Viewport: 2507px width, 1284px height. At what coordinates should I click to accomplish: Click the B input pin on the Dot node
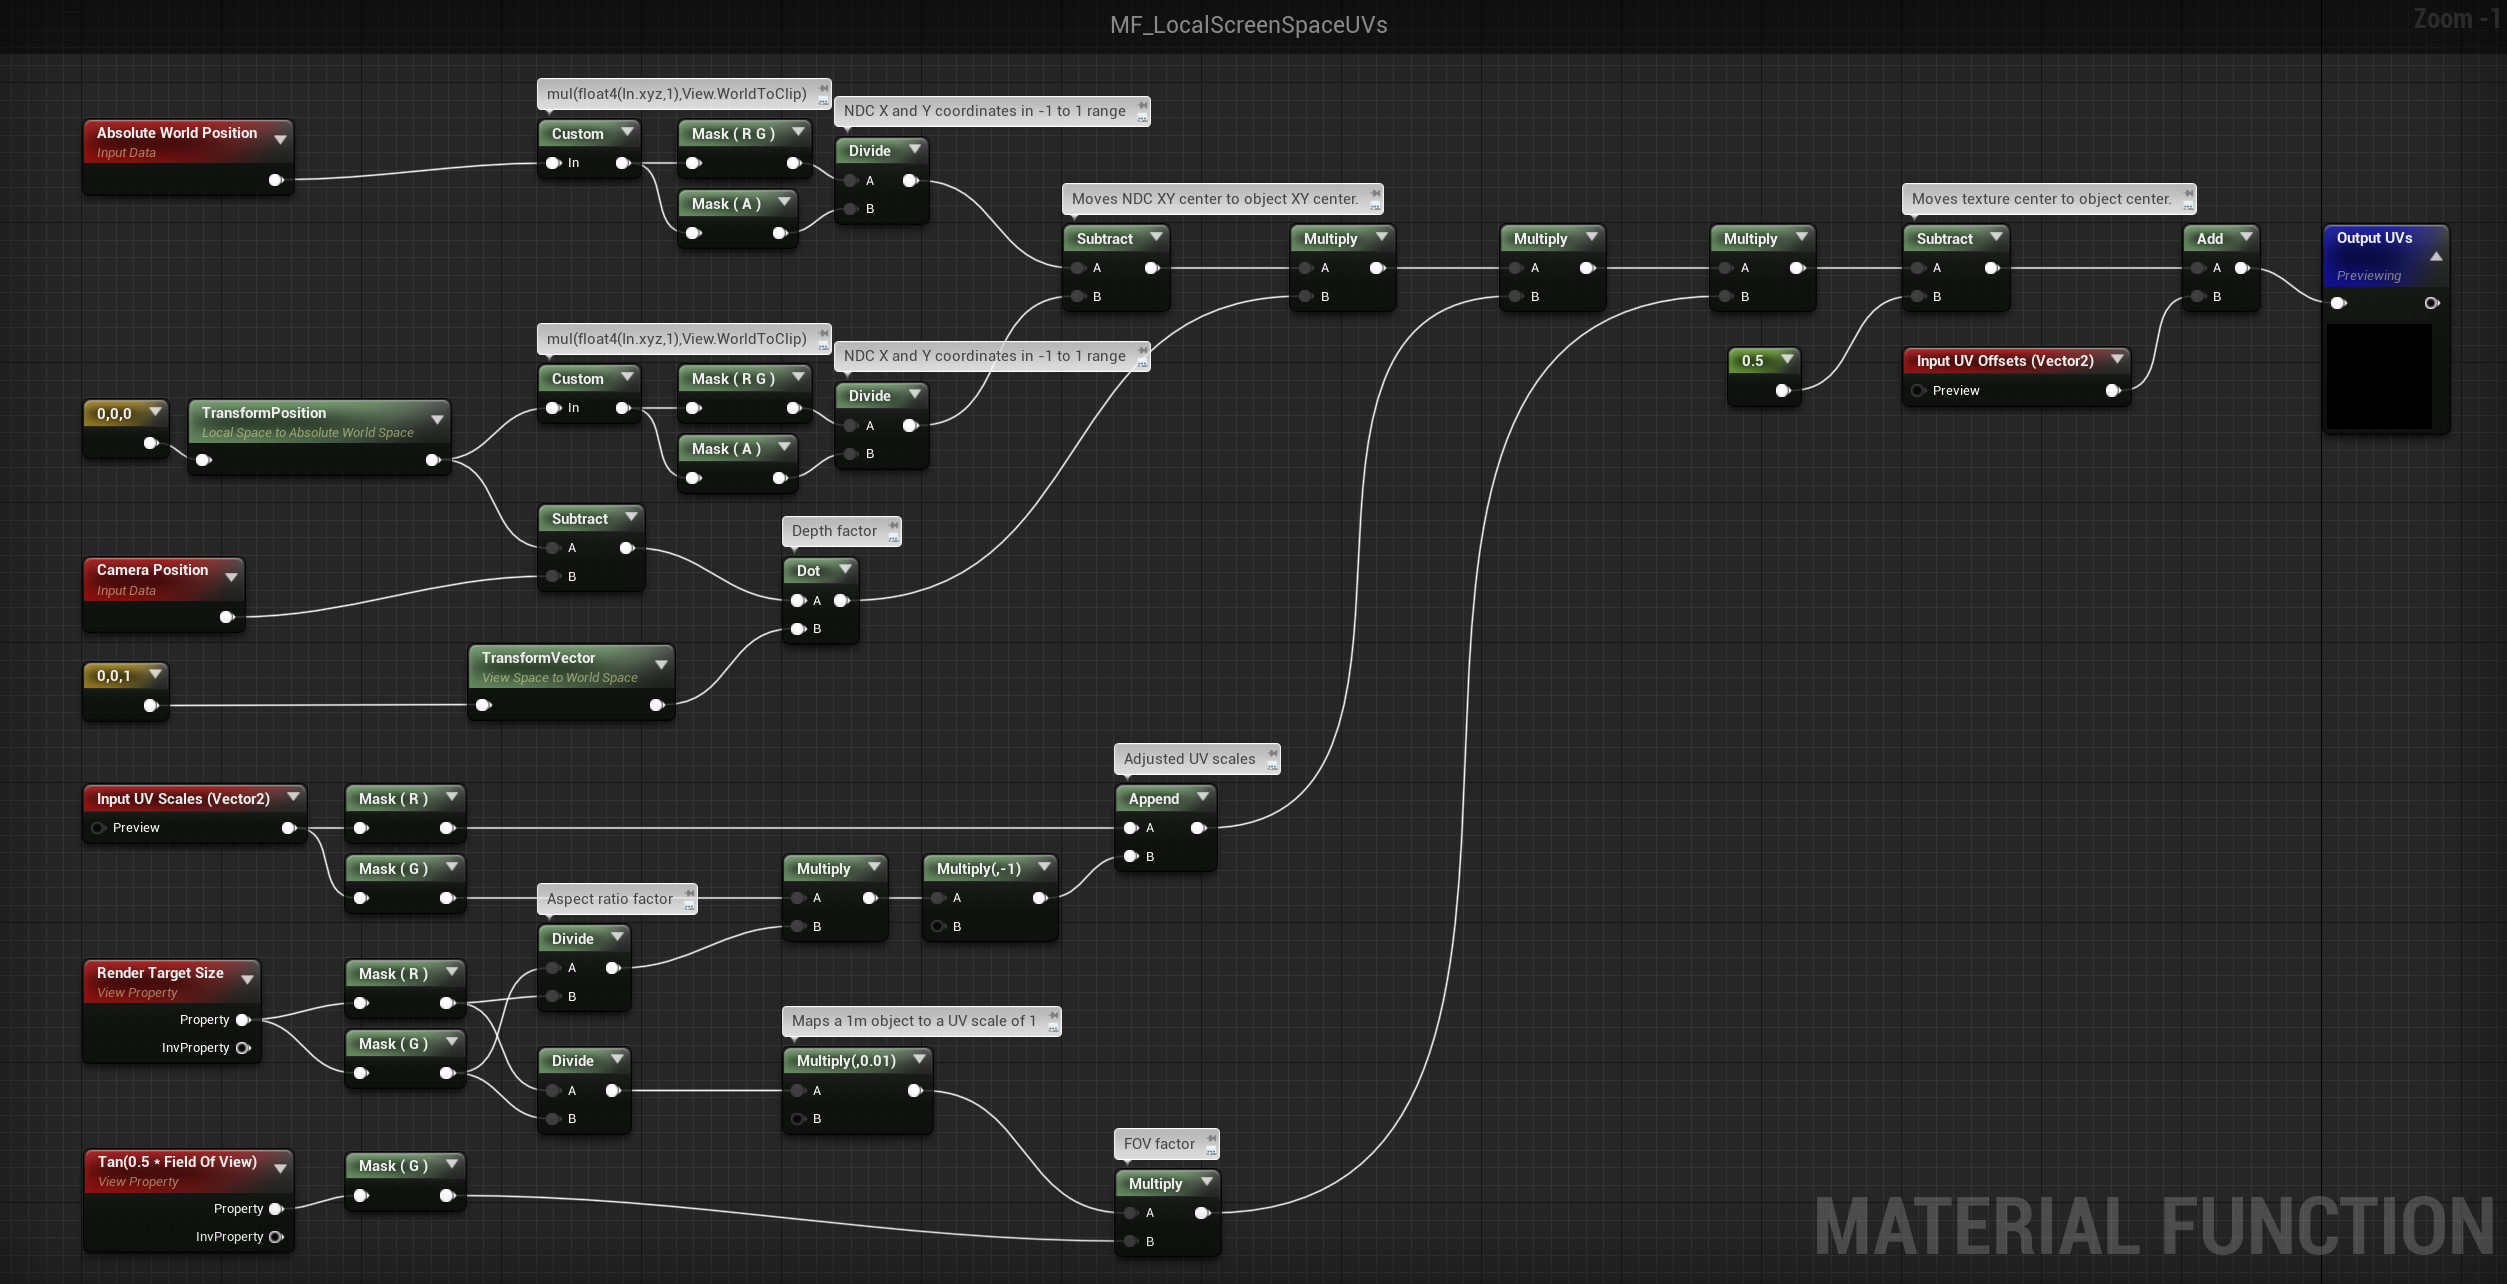(799, 628)
